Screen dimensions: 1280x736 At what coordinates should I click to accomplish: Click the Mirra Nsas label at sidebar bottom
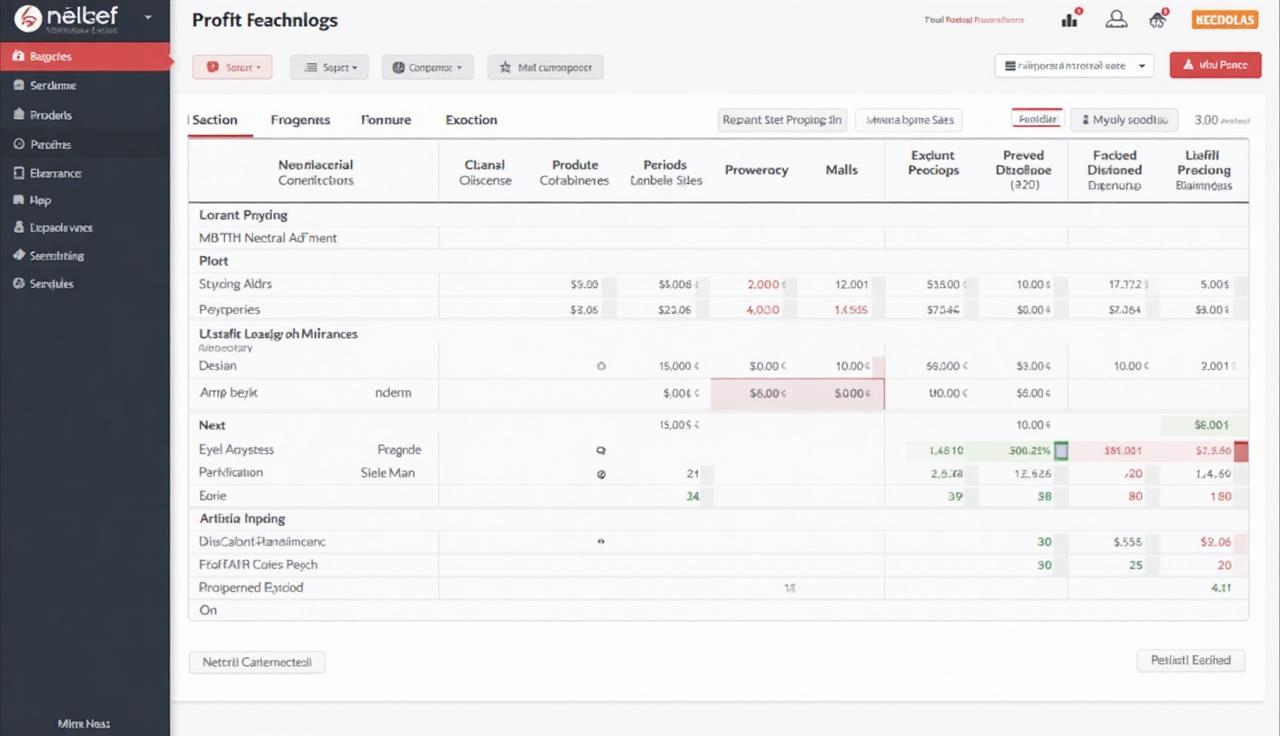(84, 723)
